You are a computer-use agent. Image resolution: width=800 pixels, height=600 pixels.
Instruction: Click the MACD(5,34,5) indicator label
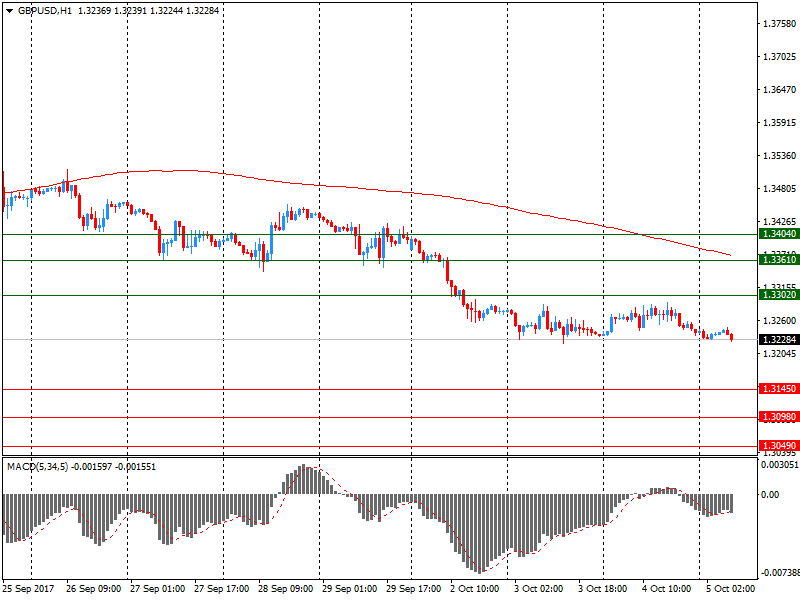click(38, 467)
